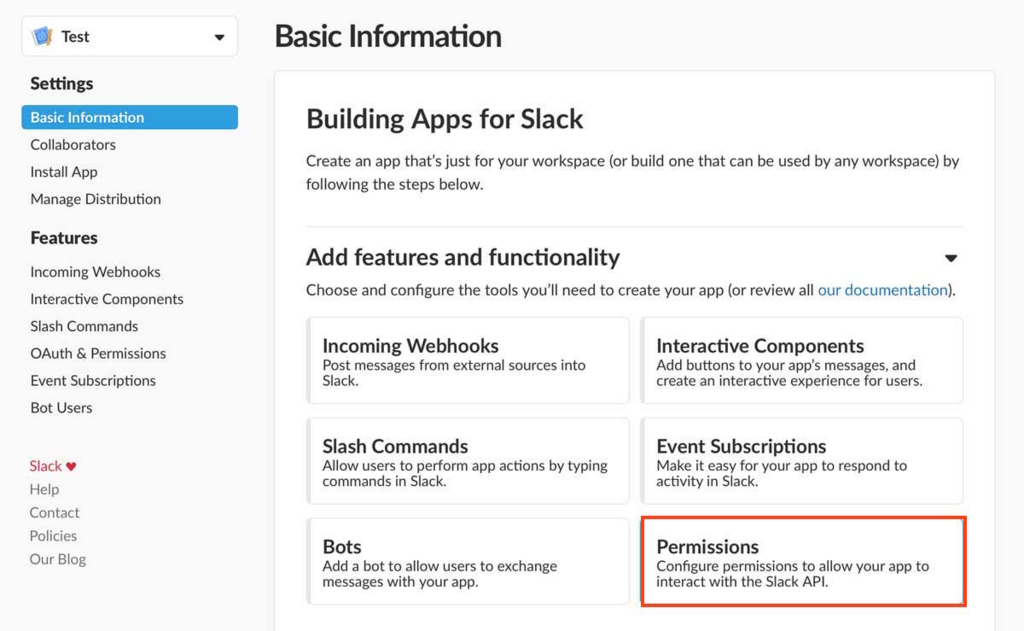Select Incoming Webhooks in Features sidebar
1024x631 pixels.
click(x=95, y=271)
